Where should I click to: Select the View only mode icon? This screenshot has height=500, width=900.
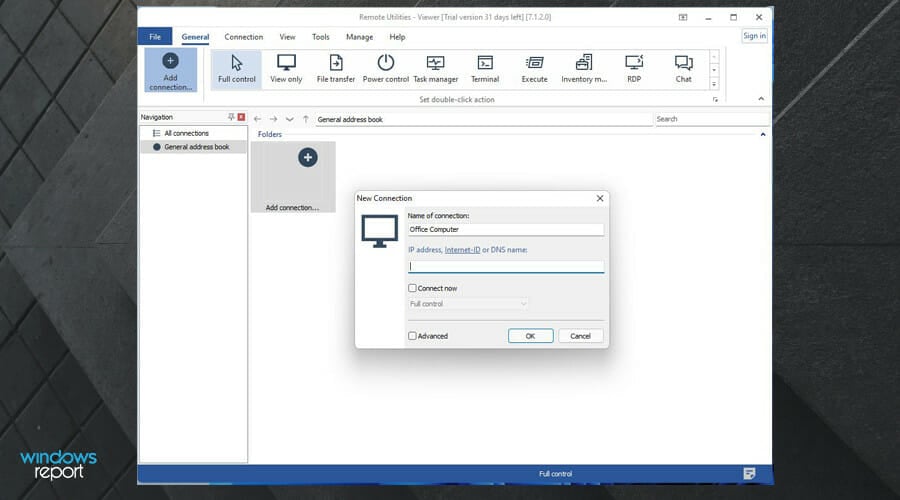(x=286, y=69)
